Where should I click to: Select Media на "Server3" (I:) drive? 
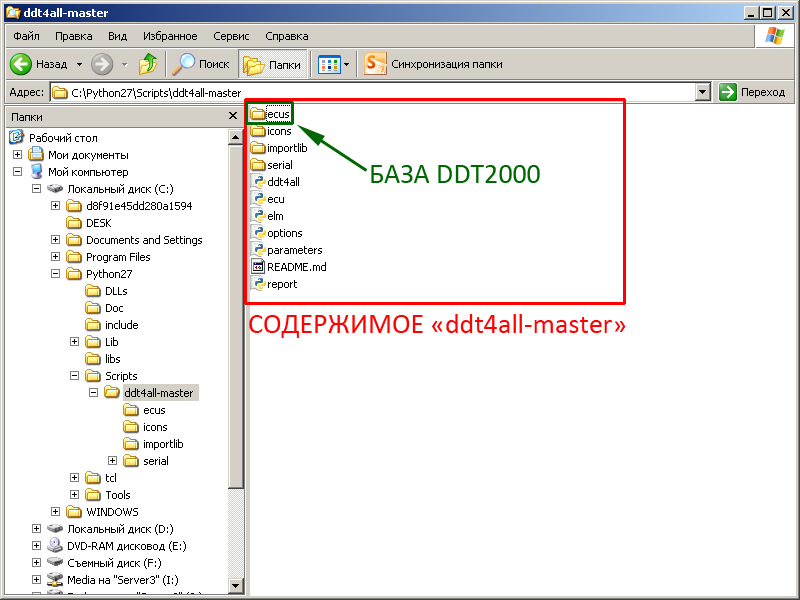click(x=113, y=580)
